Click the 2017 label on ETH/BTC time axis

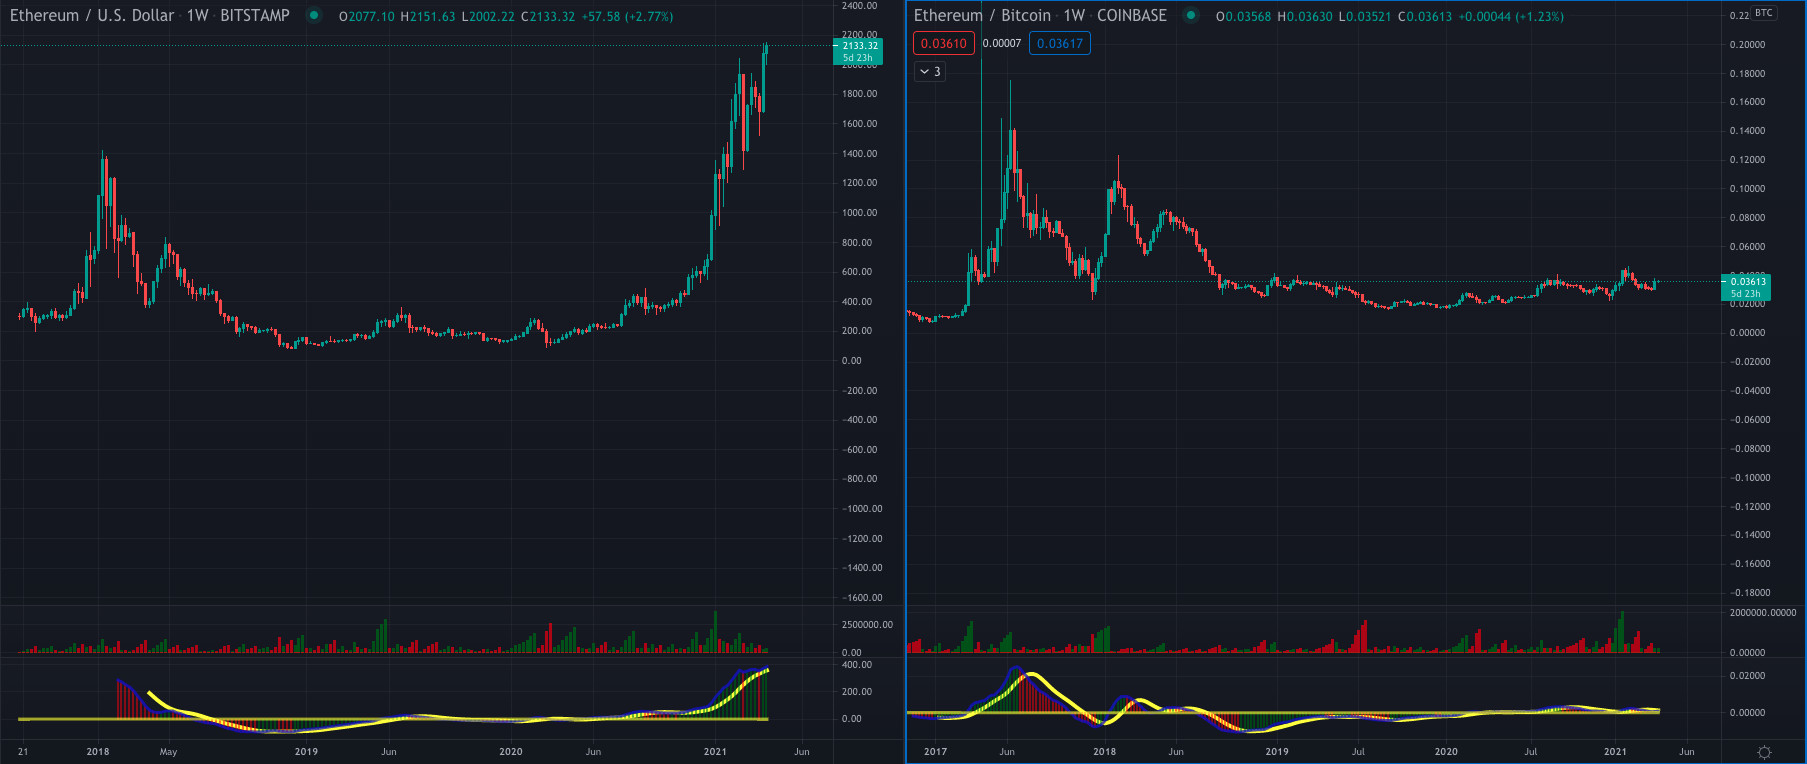pos(935,752)
